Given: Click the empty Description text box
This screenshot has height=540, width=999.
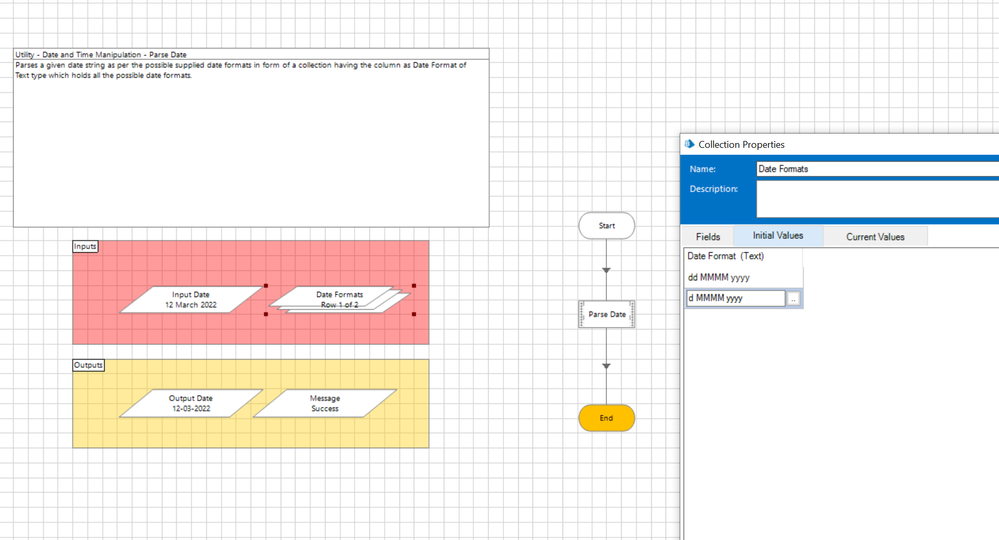Looking at the screenshot, I should click(x=875, y=198).
